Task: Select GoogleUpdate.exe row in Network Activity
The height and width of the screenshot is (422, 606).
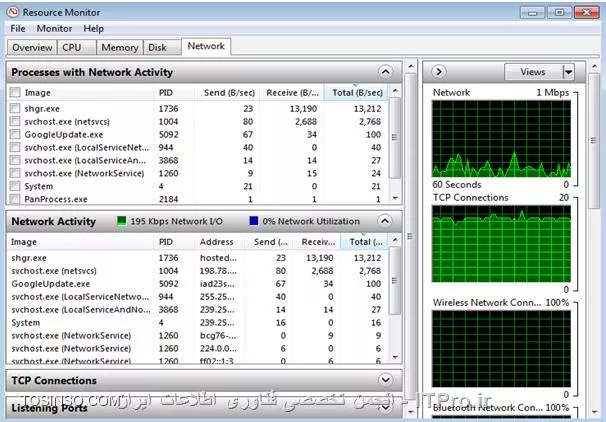Action: 197,284
